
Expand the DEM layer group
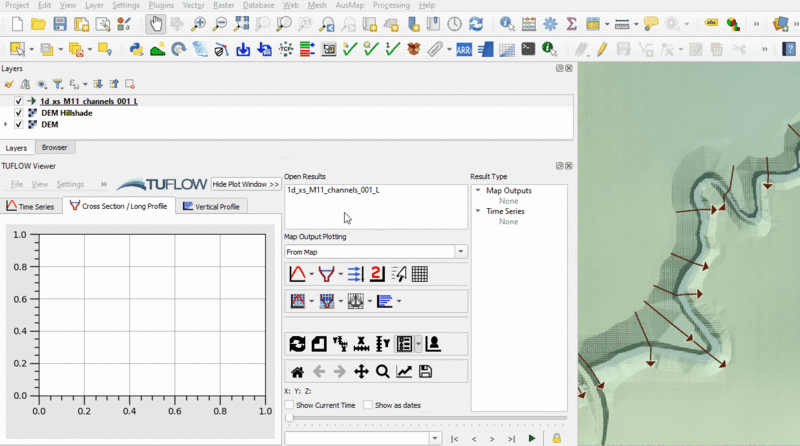click(x=6, y=125)
